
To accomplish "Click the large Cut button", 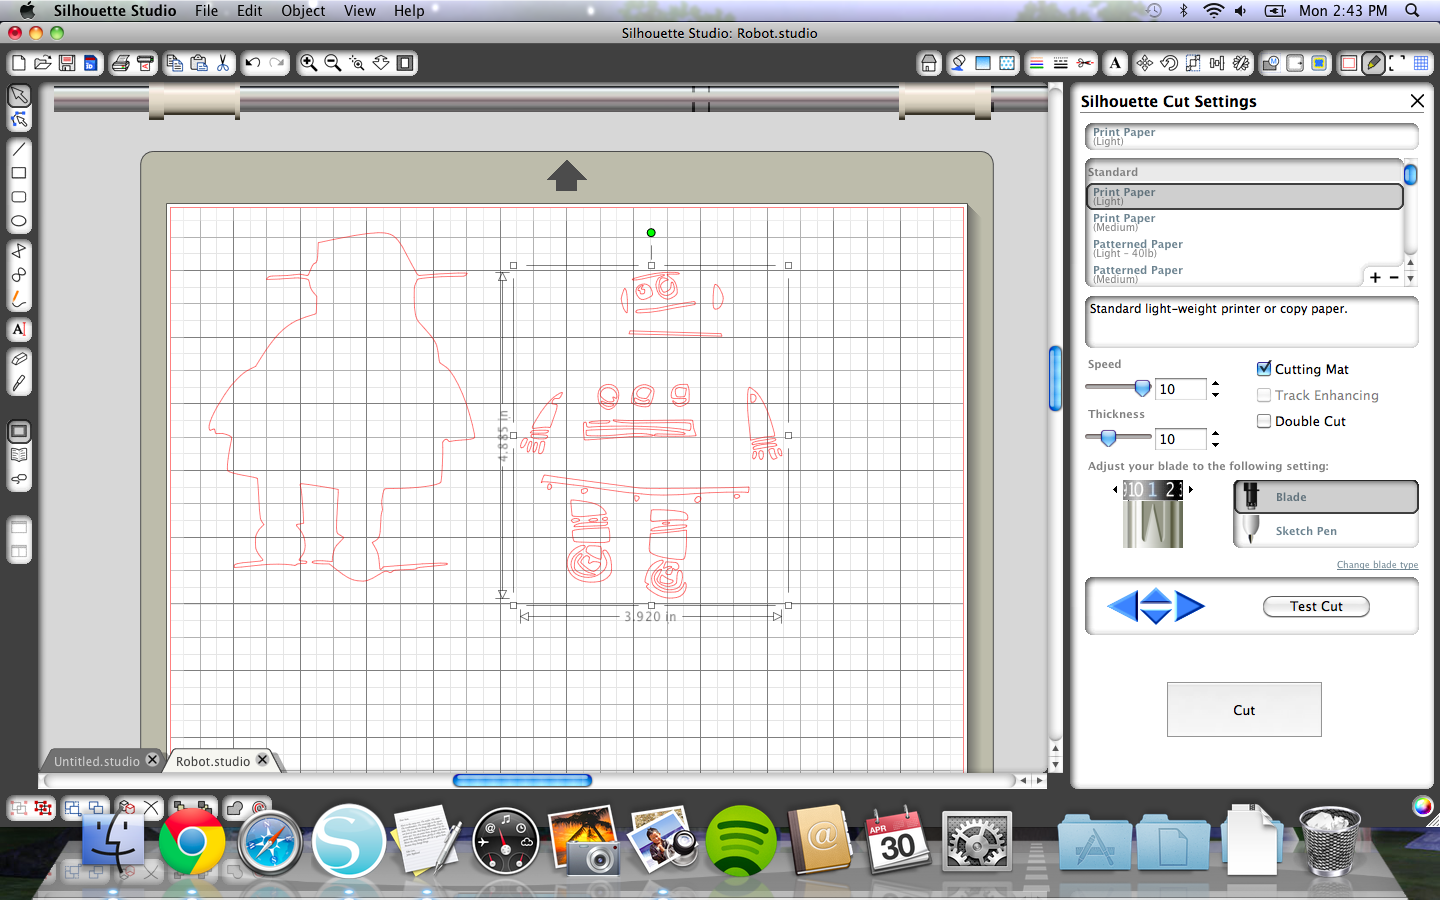I will (x=1244, y=710).
